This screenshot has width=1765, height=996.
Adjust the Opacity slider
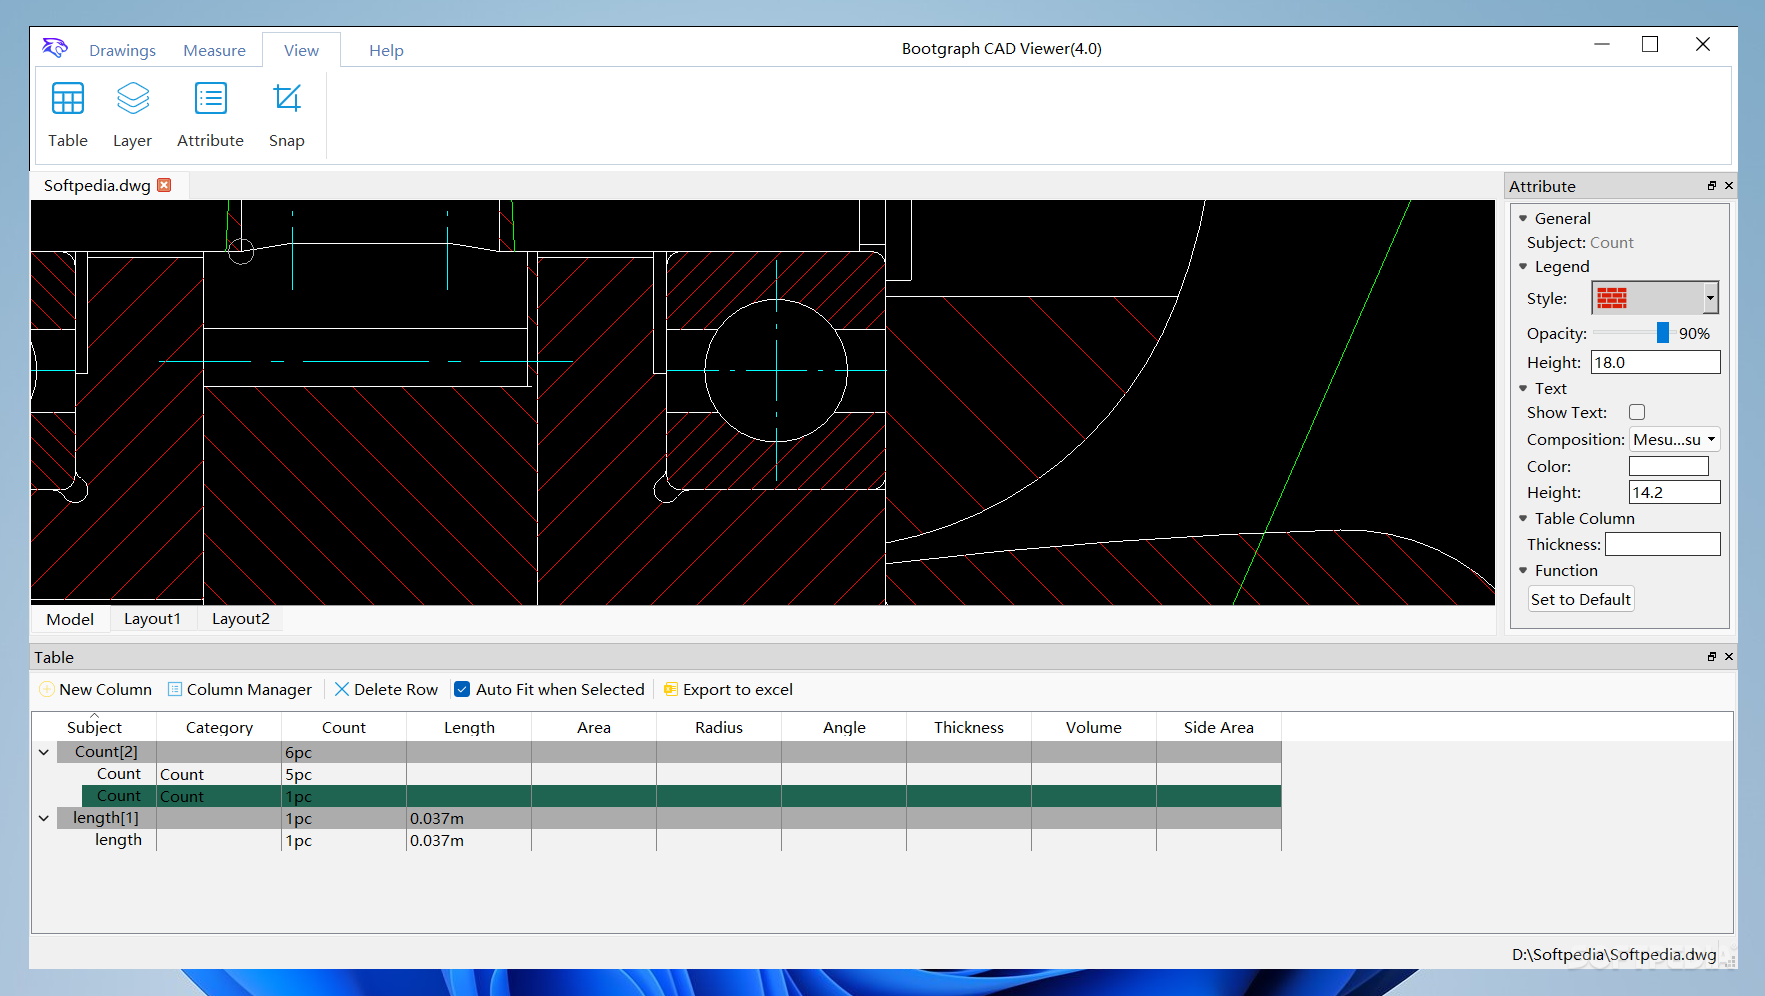click(x=1662, y=333)
